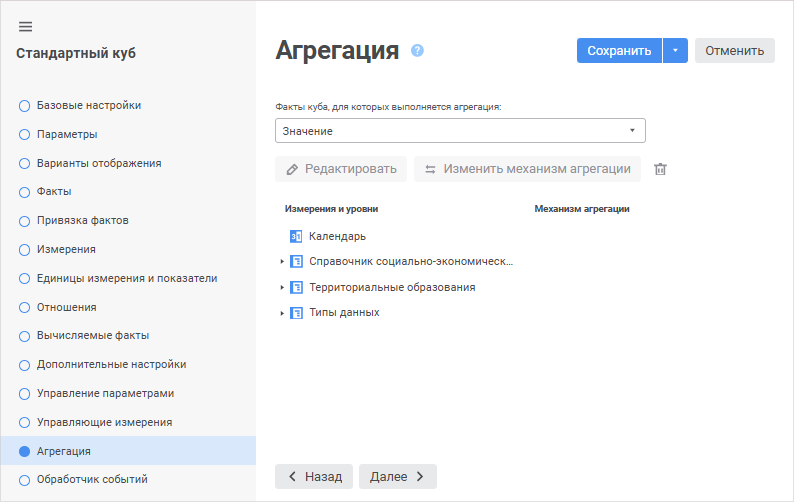Image resolution: width=794 pixels, height=502 pixels.
Task: Click the Справочник социально-экономических dictionary icon
Action: [x=296, y=262]
